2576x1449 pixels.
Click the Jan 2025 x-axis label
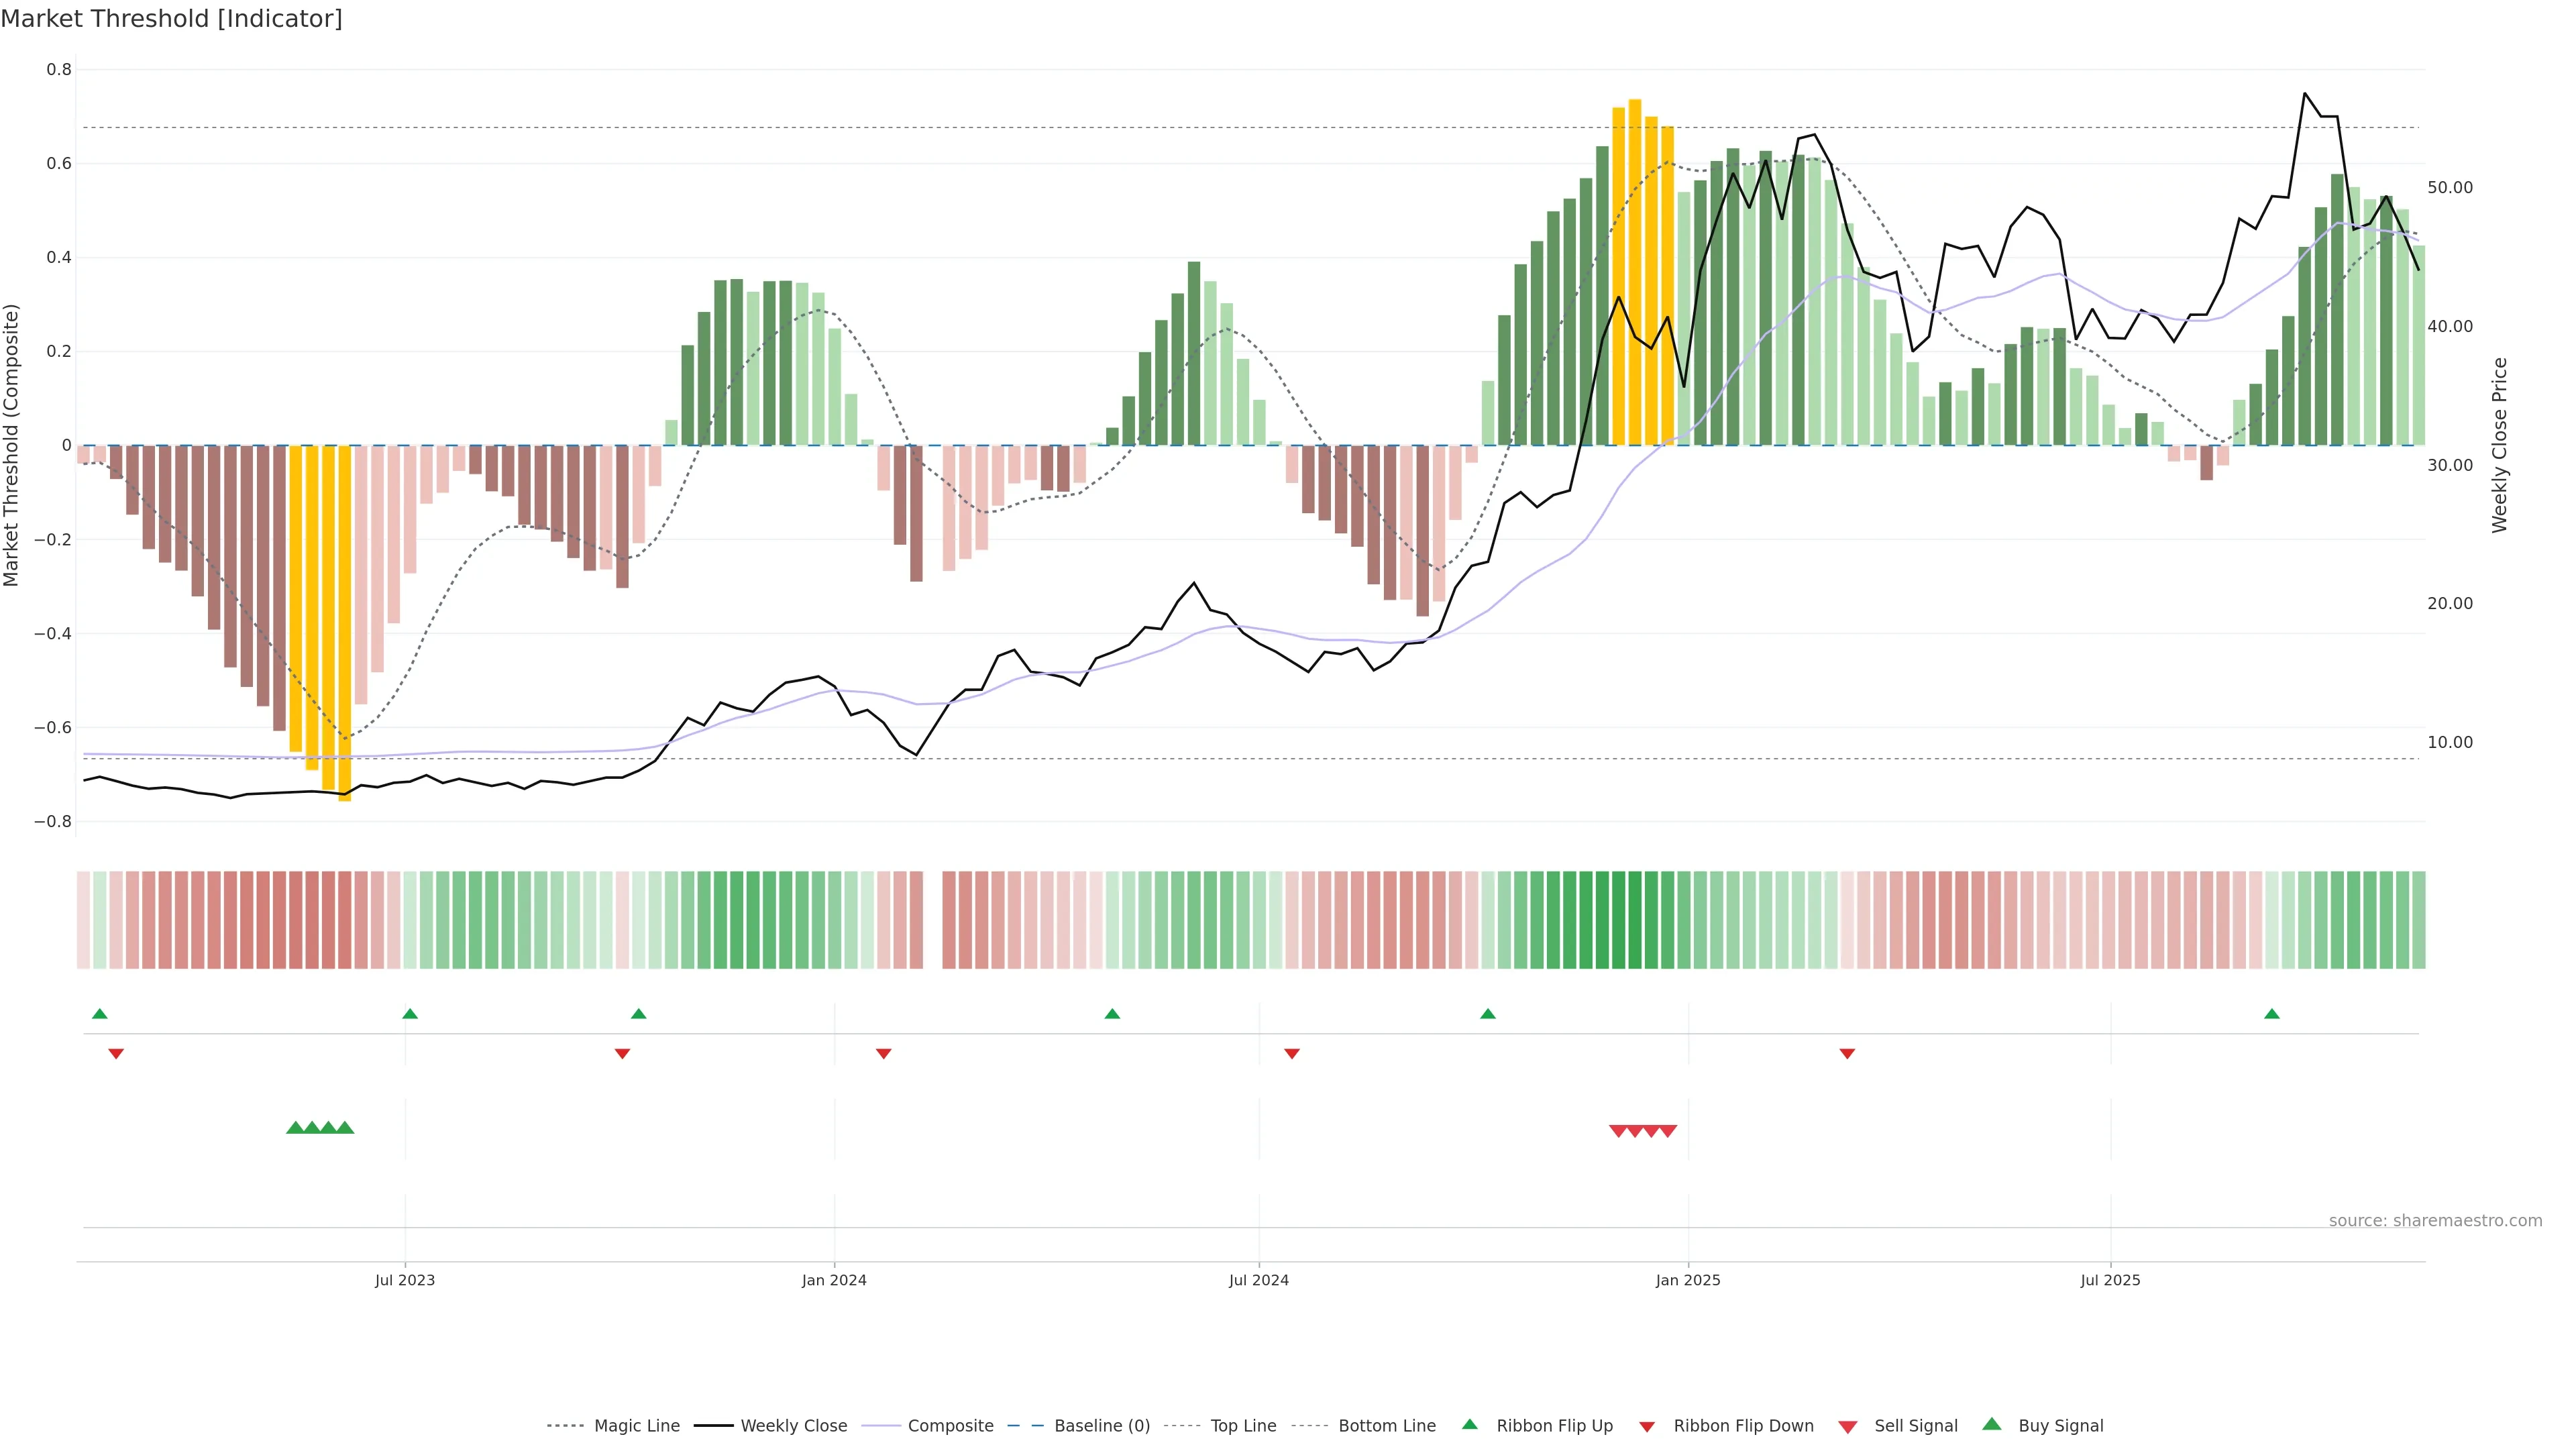pyautogui.click(x=1688, y=1280)
